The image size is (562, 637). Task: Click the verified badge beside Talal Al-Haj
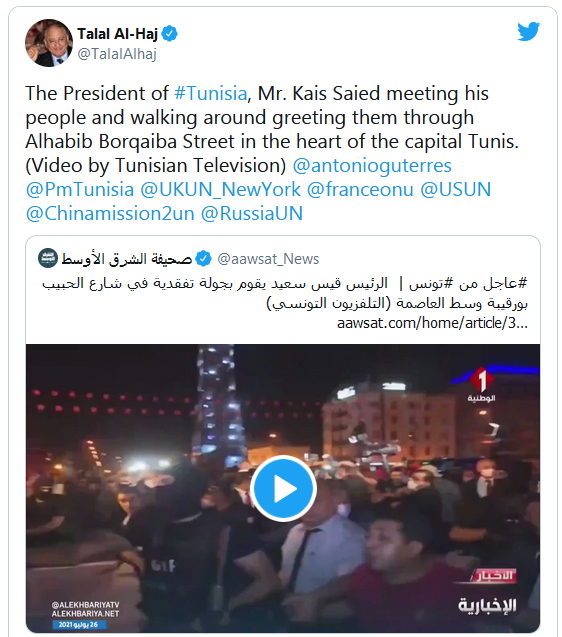click(169, 34)
